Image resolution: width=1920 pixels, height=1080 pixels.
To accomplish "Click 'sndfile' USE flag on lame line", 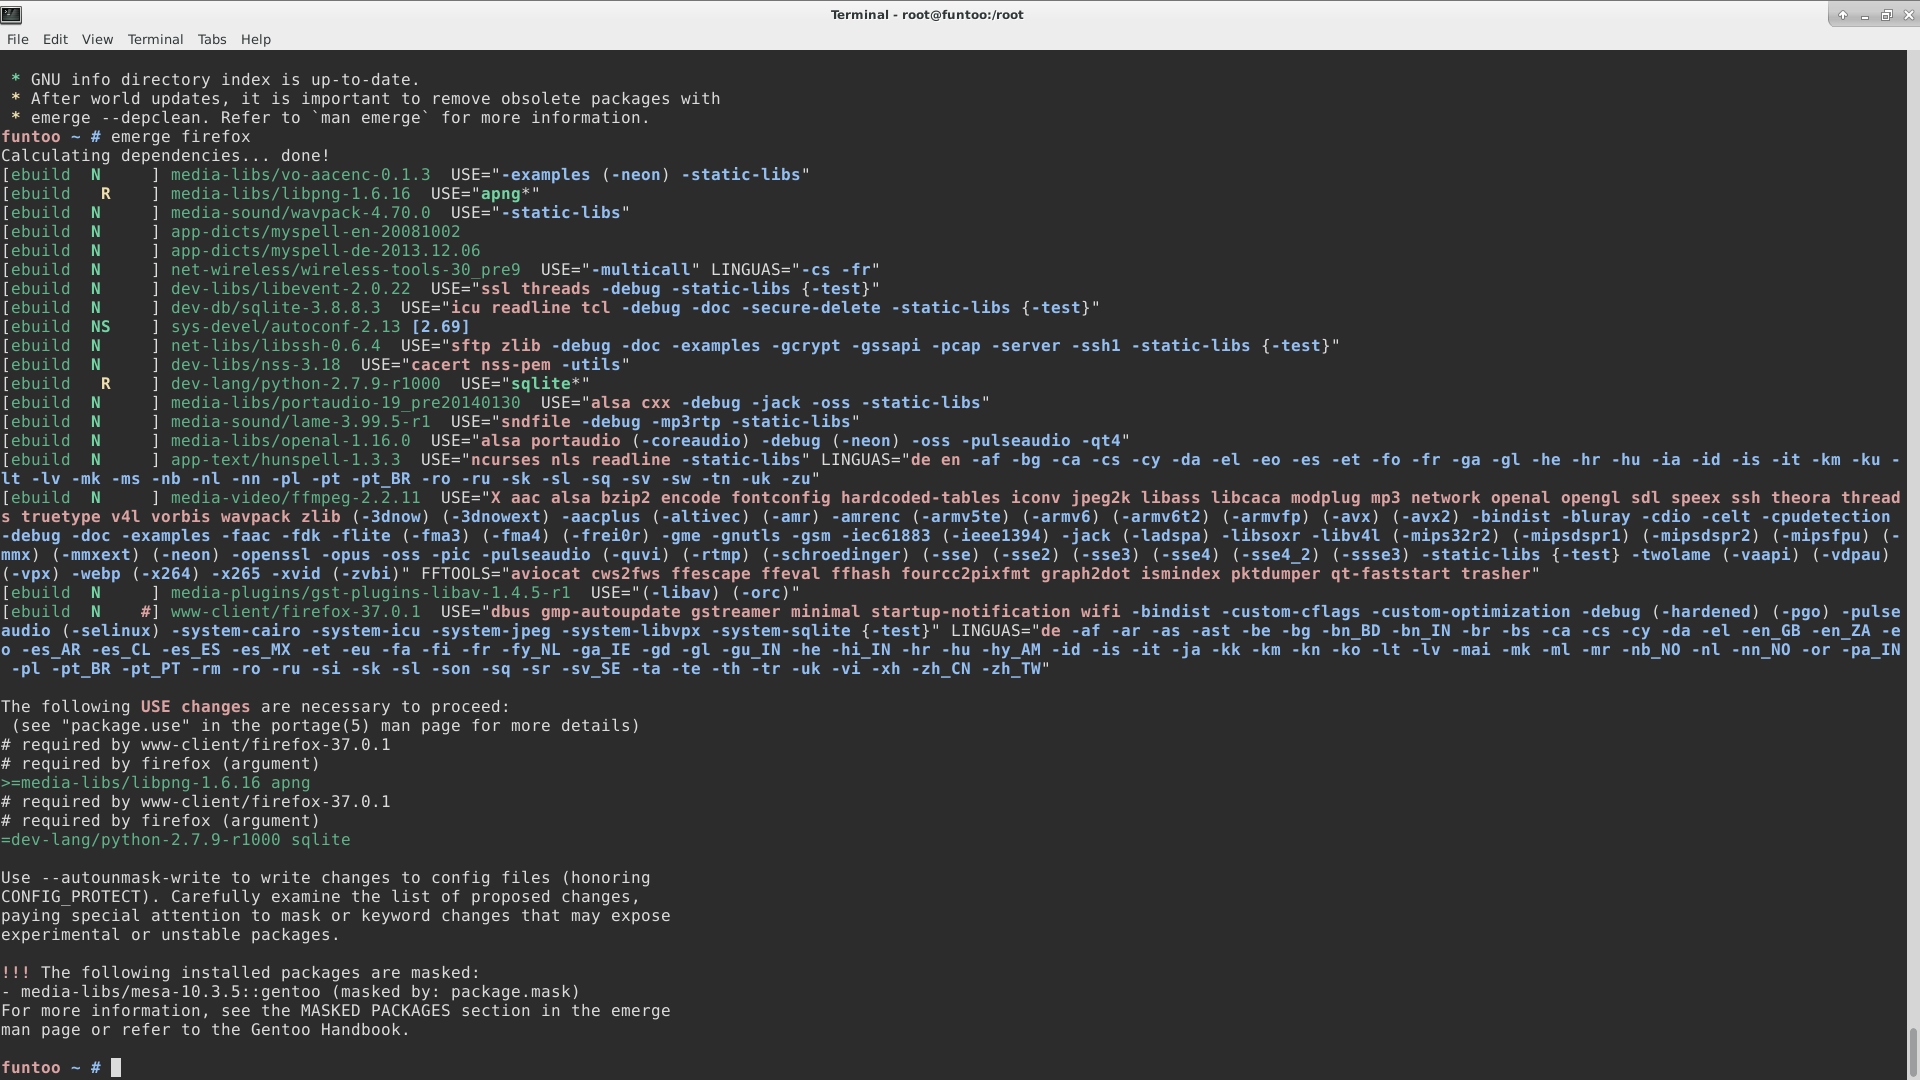I will pyautogui.click(x=536, y=422).
